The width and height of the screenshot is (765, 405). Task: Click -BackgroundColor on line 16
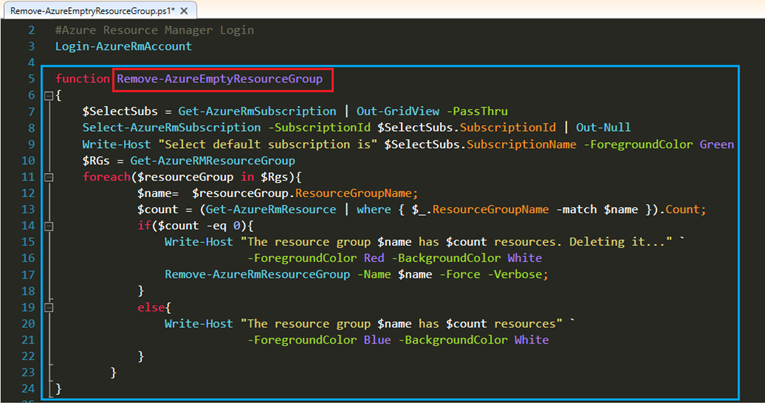tap(446, 258)
